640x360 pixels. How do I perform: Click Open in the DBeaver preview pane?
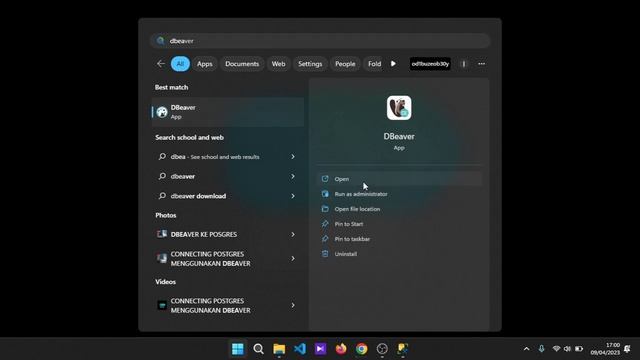[x=399, y=179]
